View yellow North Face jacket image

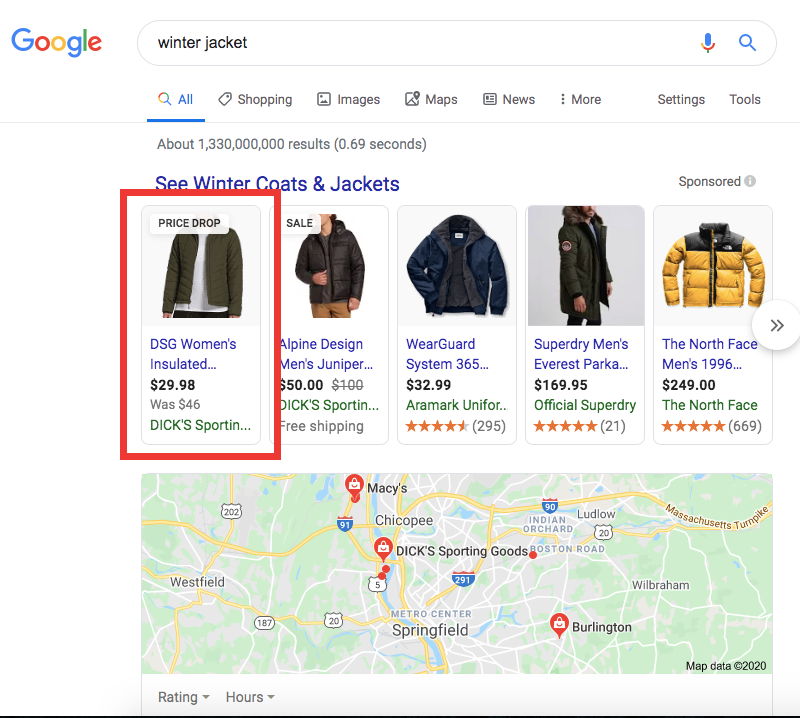pyautogui.click(x=713, y=266)
